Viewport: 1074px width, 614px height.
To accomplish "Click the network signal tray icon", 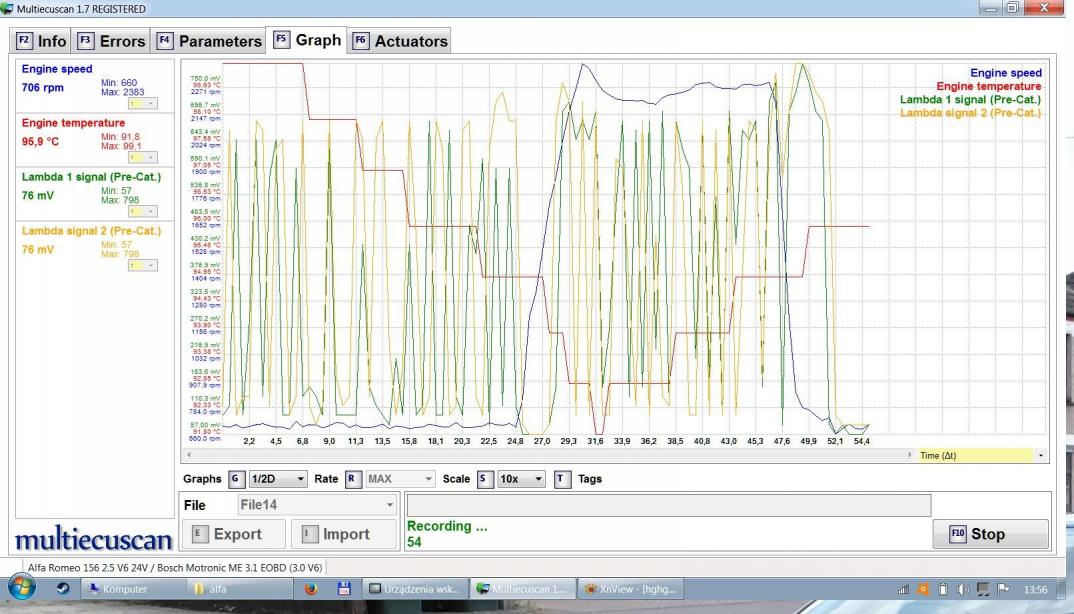I will coord(905,589).
